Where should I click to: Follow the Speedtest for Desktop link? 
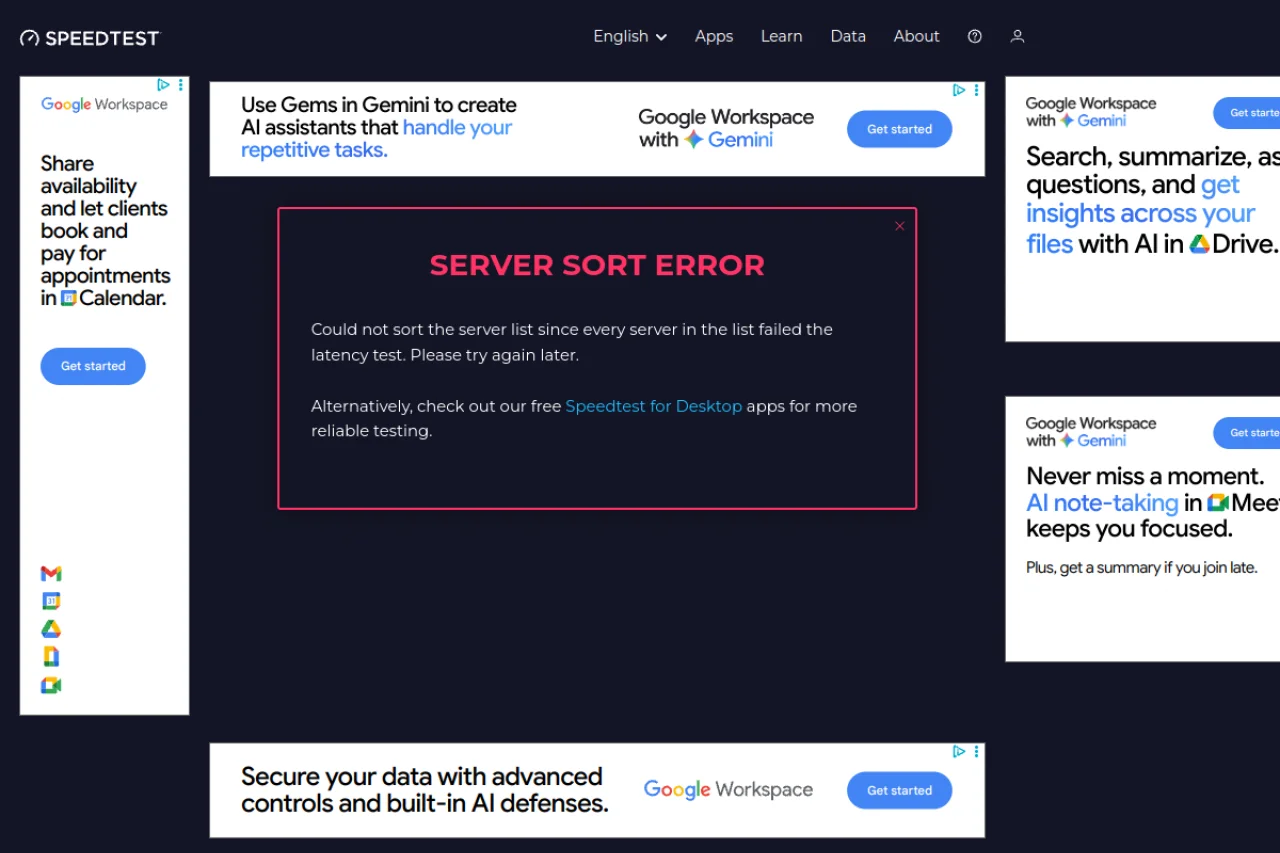click(x=654, y=406)
